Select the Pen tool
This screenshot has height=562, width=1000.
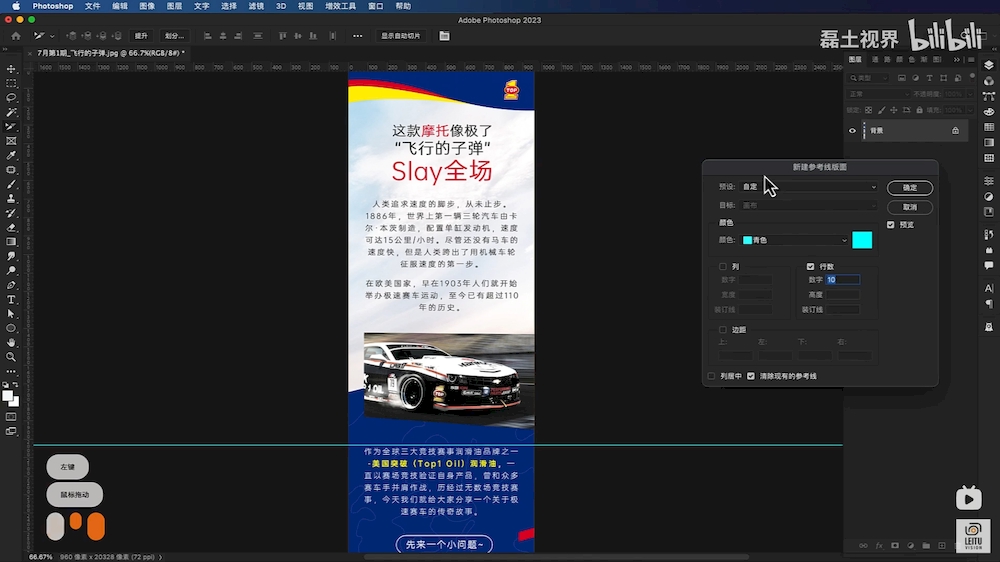point(11,285)
